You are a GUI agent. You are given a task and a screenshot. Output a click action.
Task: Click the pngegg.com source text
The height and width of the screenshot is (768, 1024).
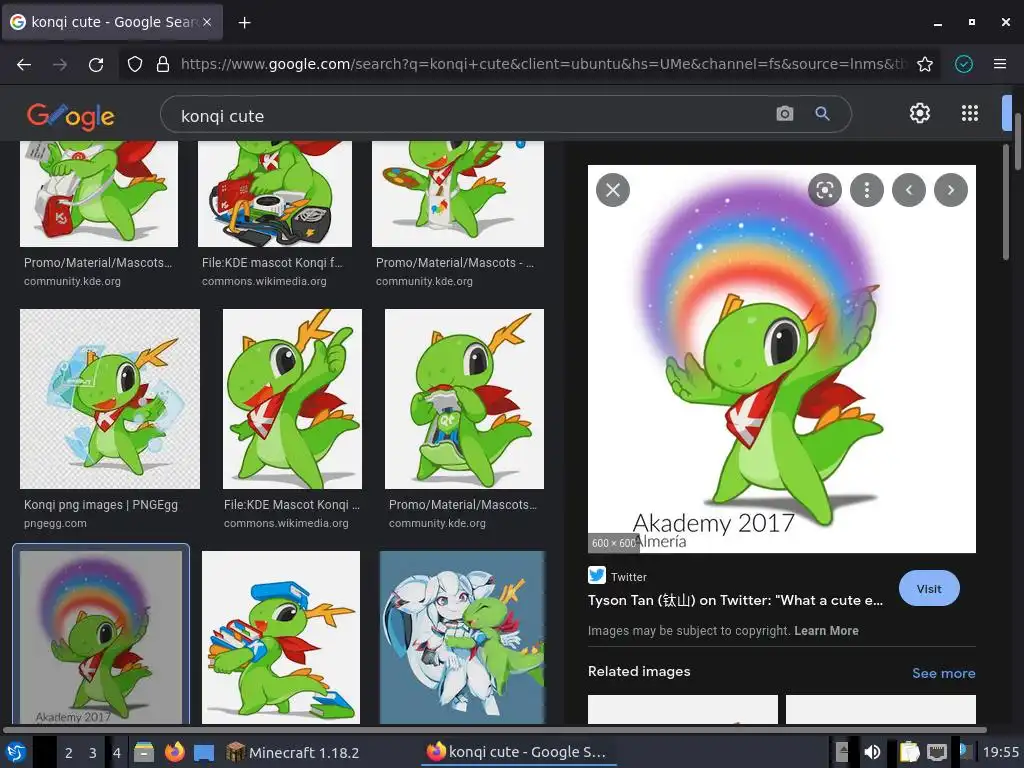click(55, 523)
